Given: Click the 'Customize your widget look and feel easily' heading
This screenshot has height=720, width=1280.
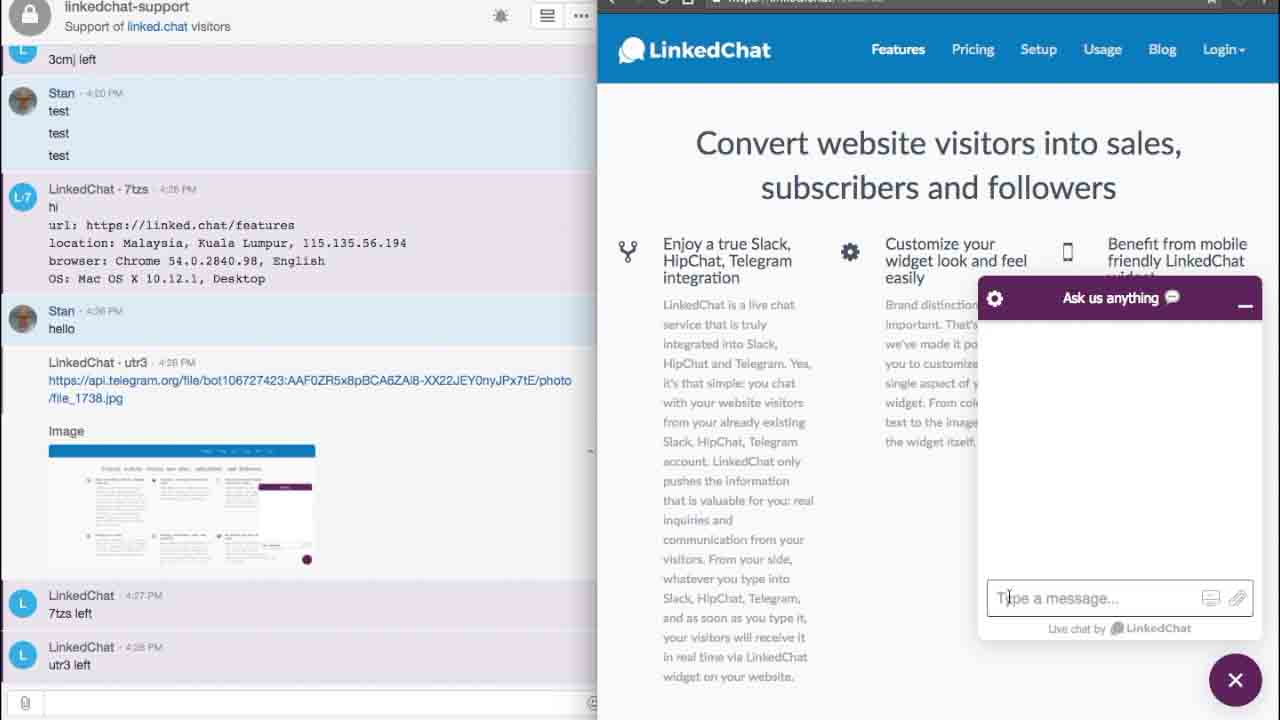Looking at the screenshot, I should pos(956,261).
